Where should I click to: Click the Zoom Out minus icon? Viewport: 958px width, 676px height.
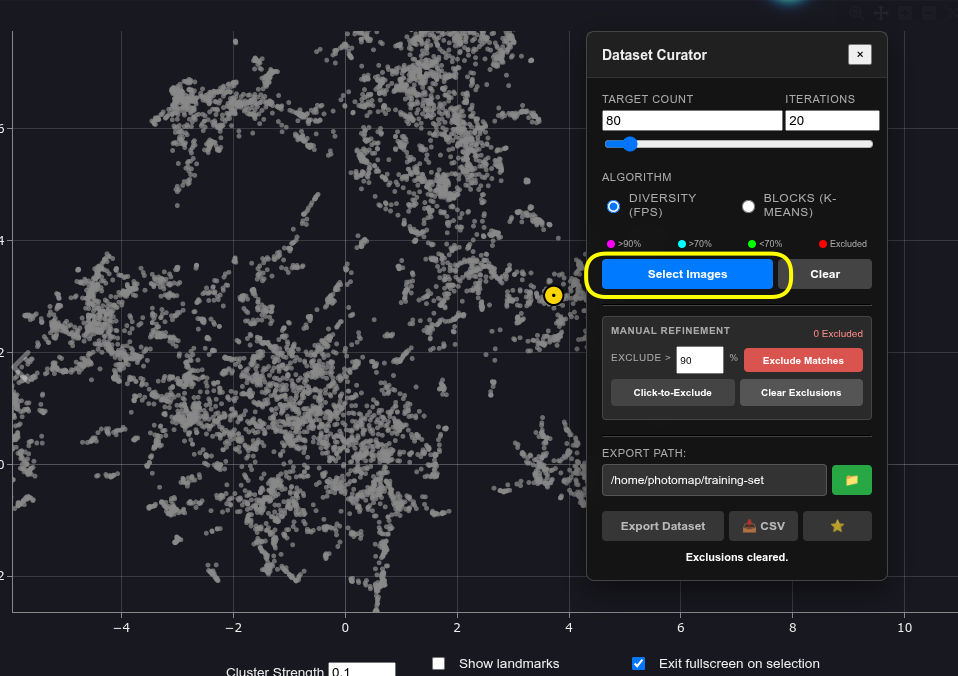(x=929, y=13)
